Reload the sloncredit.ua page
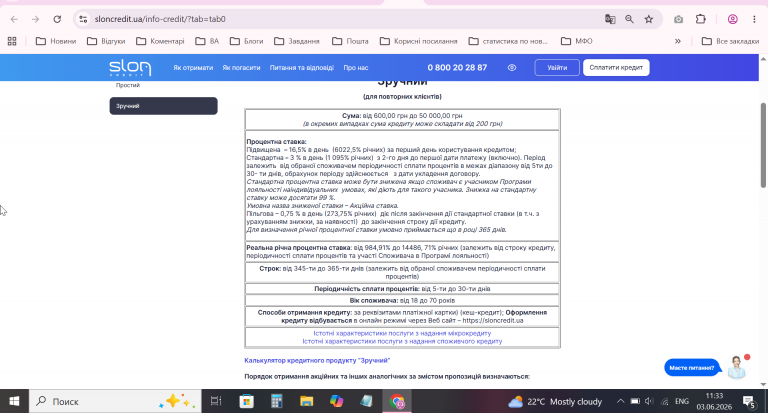This screenshot has height=413, width=768. tap(57, 19)
